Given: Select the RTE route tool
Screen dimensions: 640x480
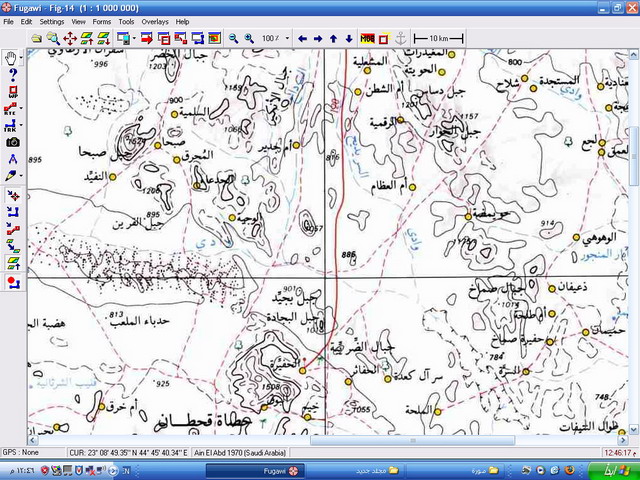Looking at the screenshot, I should click(10, 109).
